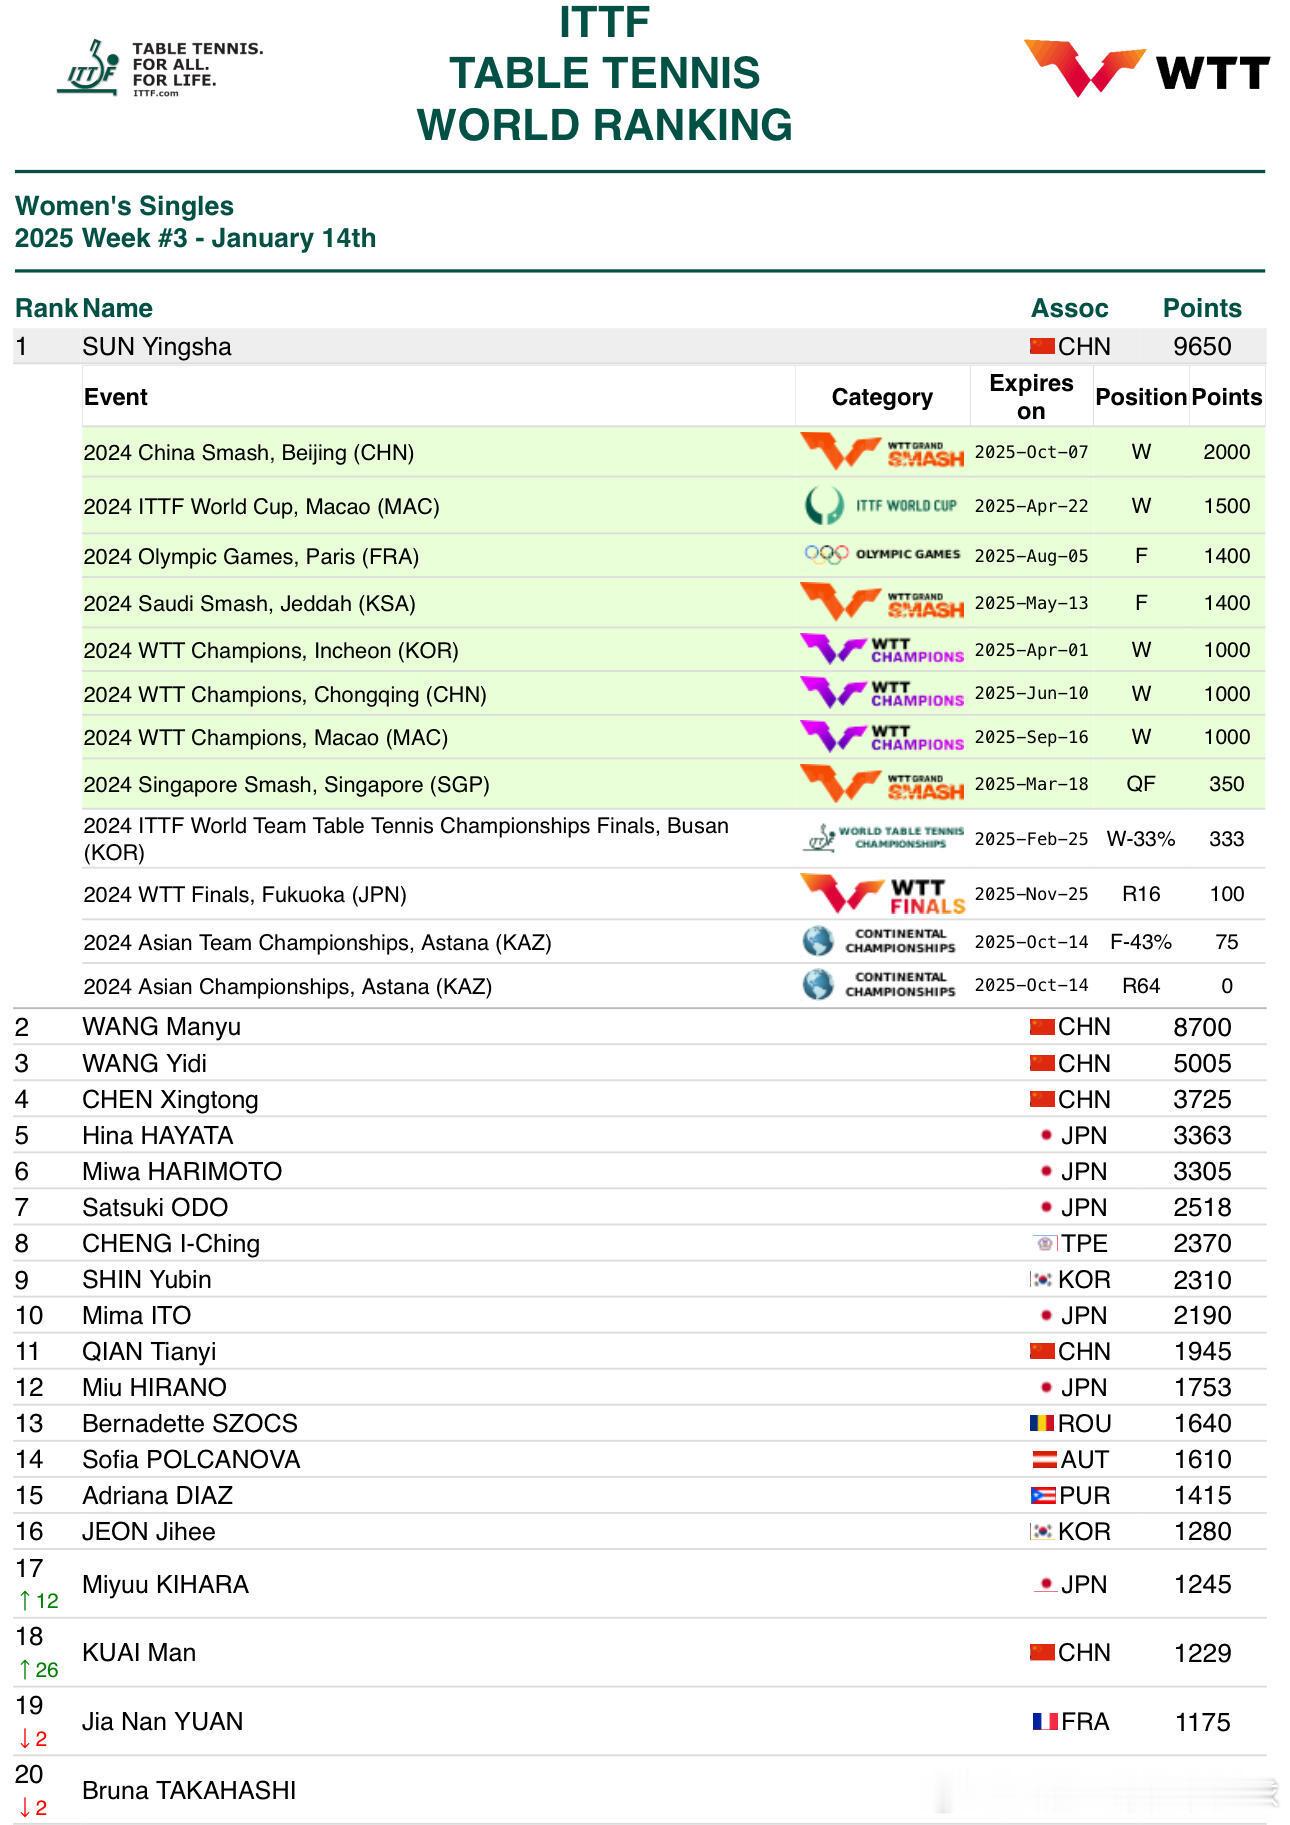Click the WTT logo at top right
This screenshot has height=1825, width=1290.
point(1146,69)
